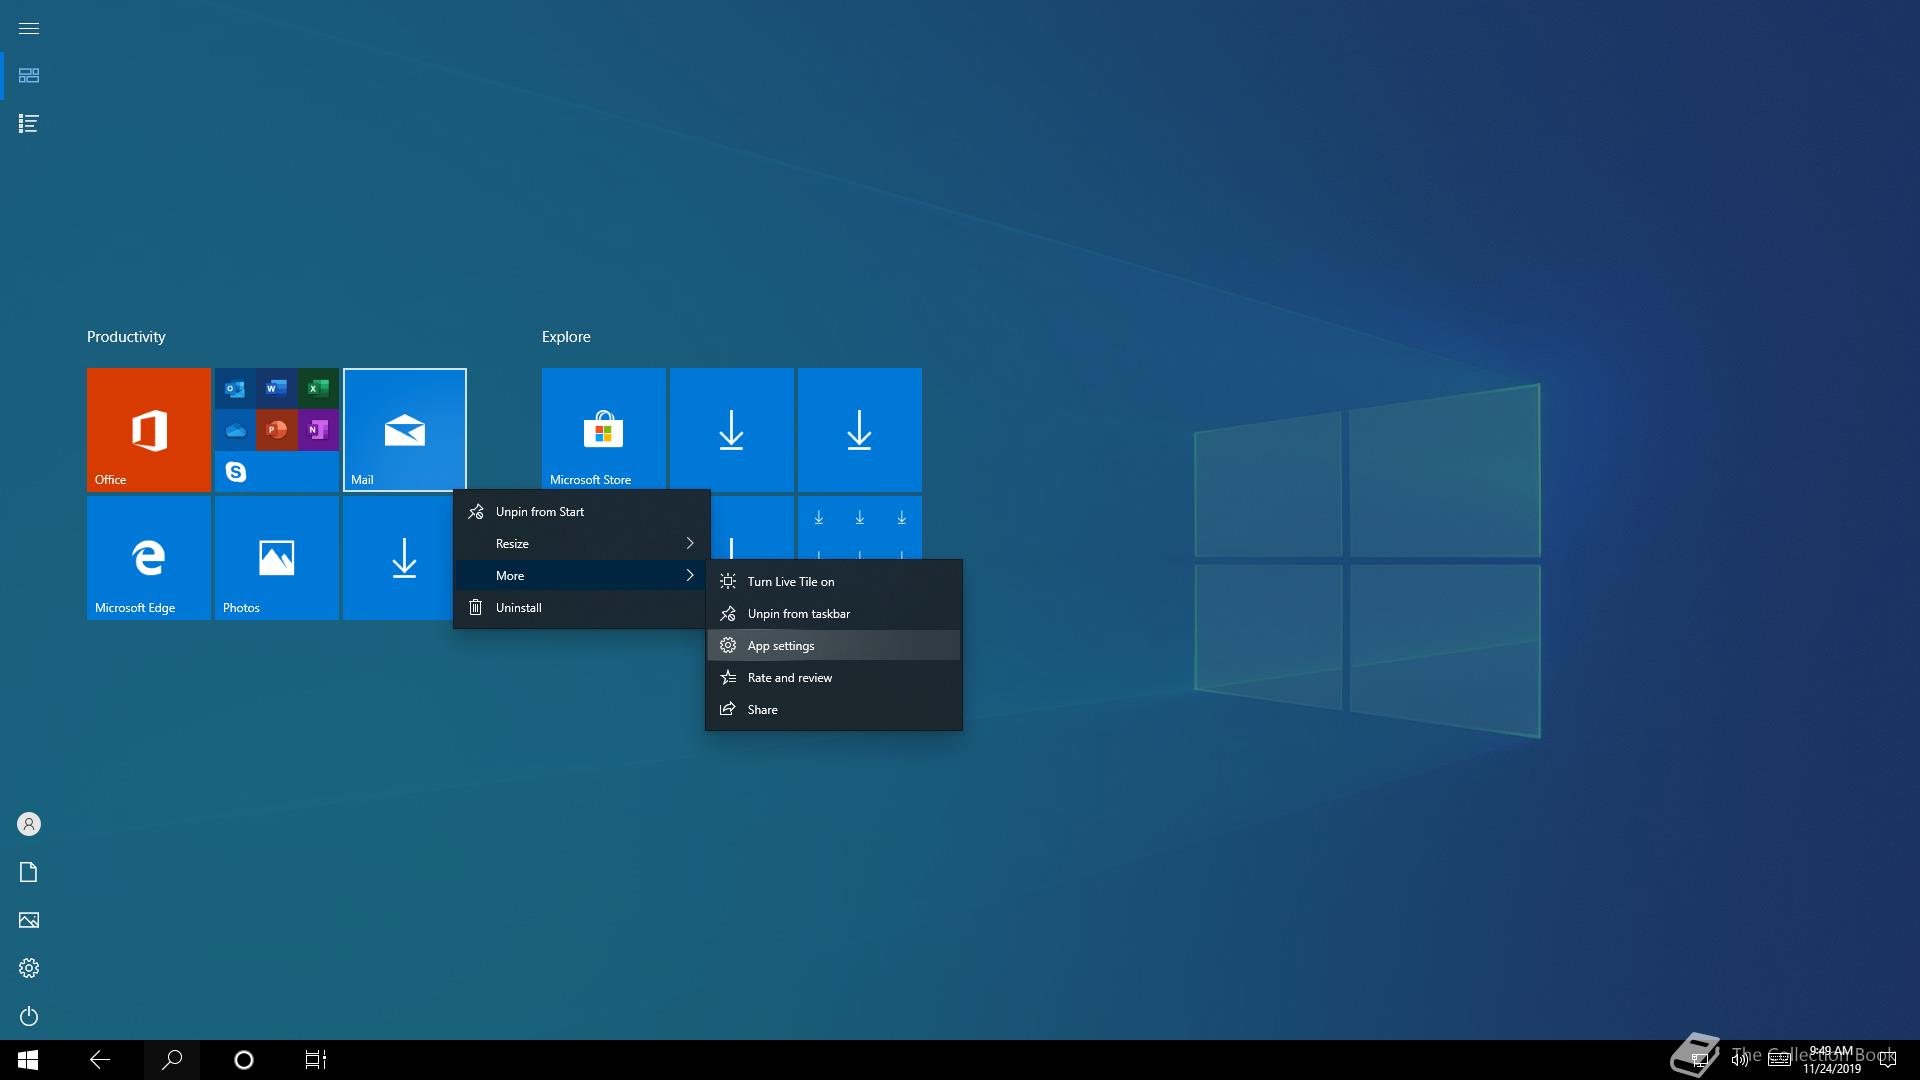The image size is (1920, 1080).
Task: Choose Uninstall from context menu
Action: coord(582,607)
